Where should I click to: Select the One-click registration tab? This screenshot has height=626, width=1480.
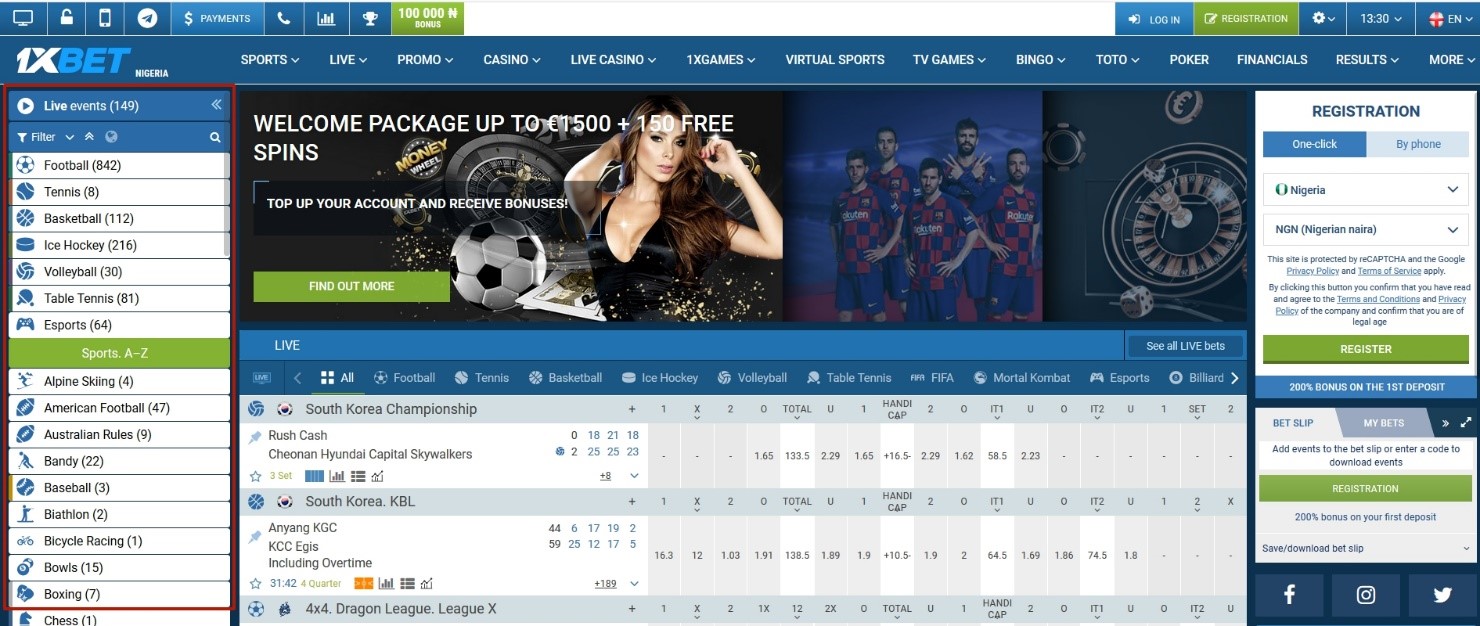(1314, 144)
